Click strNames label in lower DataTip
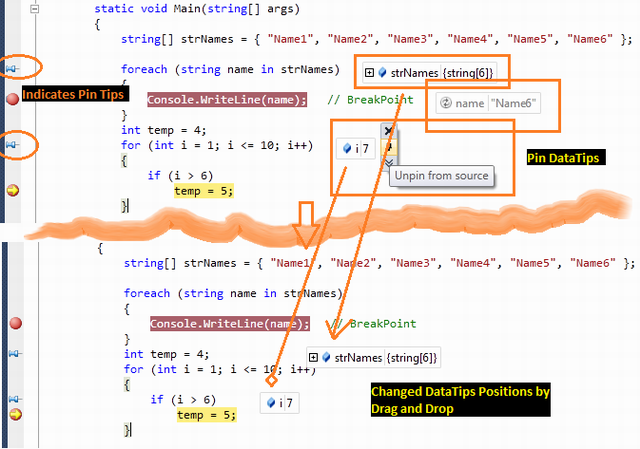This screenshot has height=449, width=640. click(x=358, y=358)
